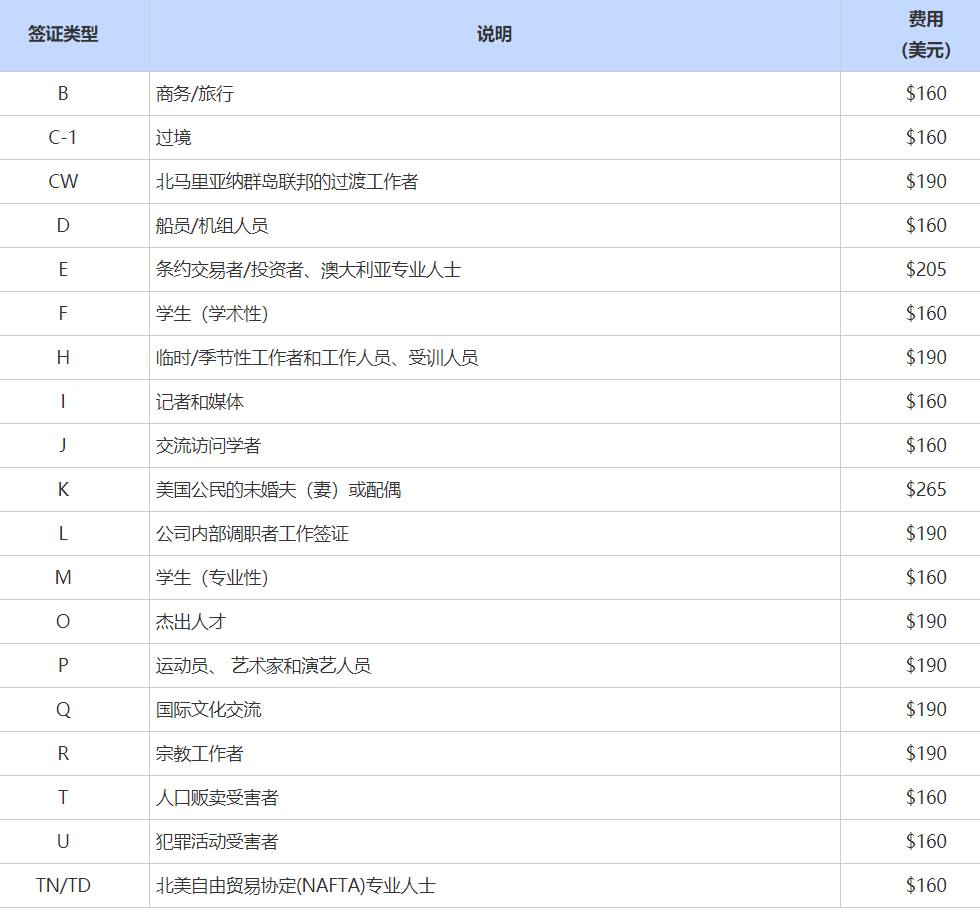This screenshot has height=914, width=980.
Task: Select the TN/TD visa type cell
Action: click(x=63, y=886)
